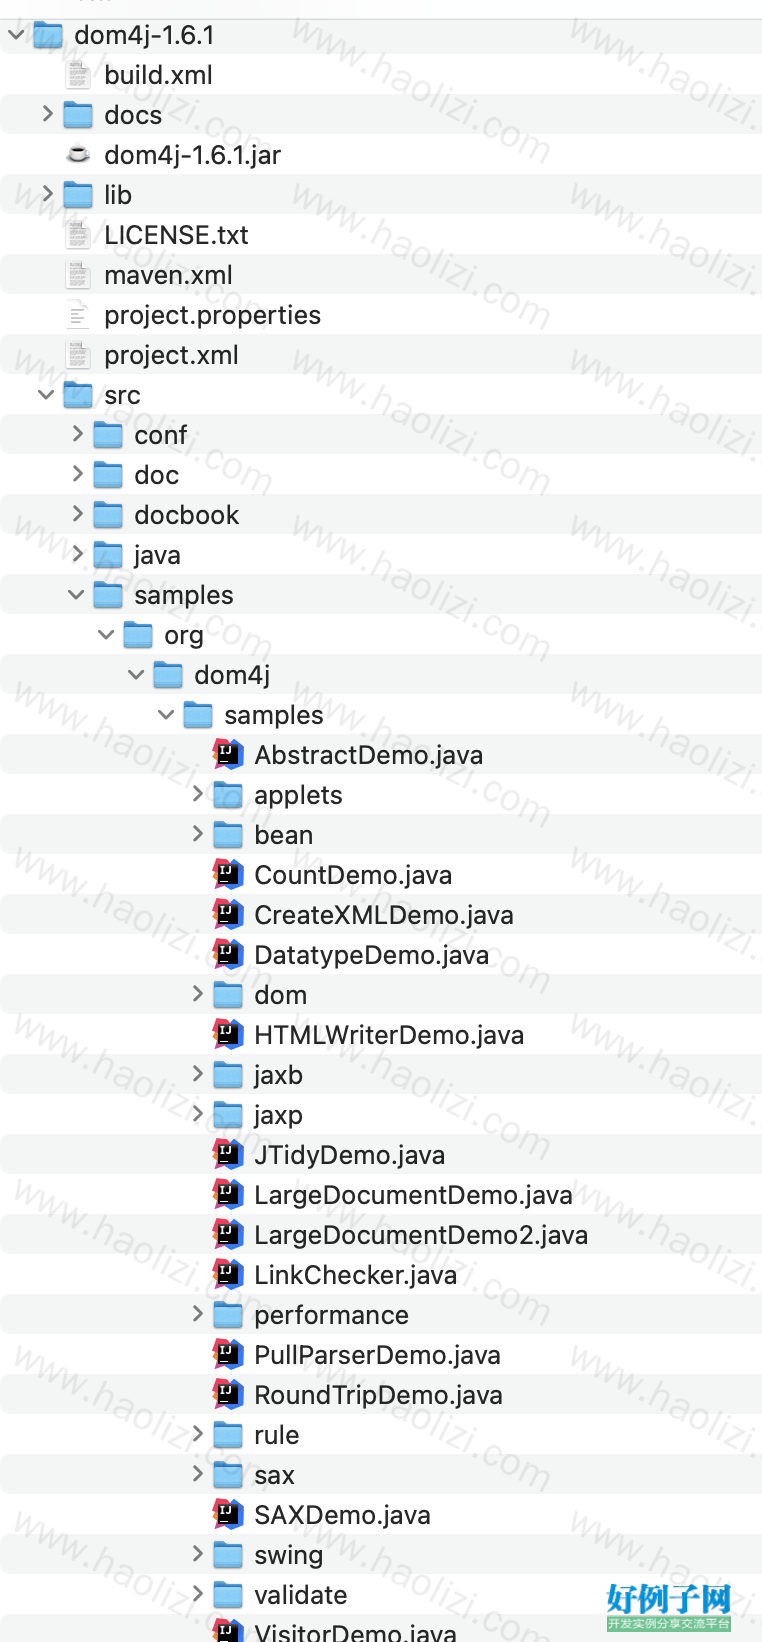The image size is (762, 1642).
Task: Expand the performance folder chevron
Action: [197, 1314]
